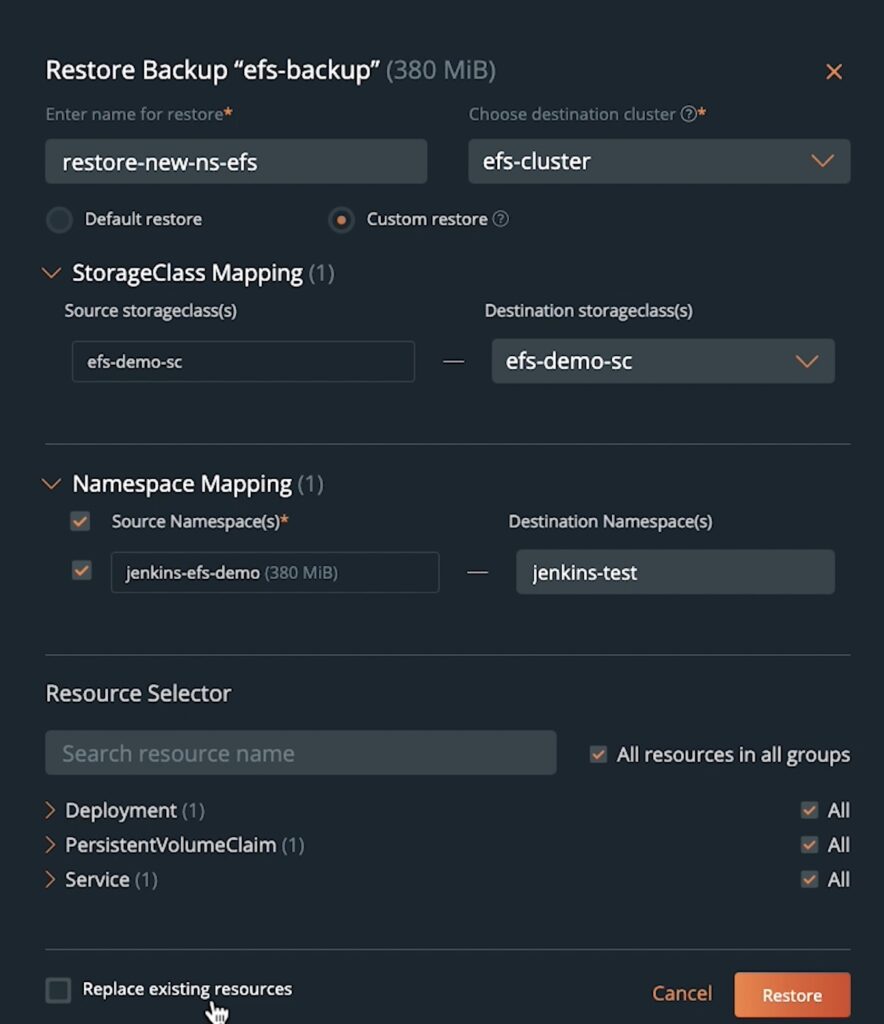The height and width of the screenshot is (1024, 884).
Task: Expand the PersistentVolumeClaim resource group
Action: [x=51, y=845]
